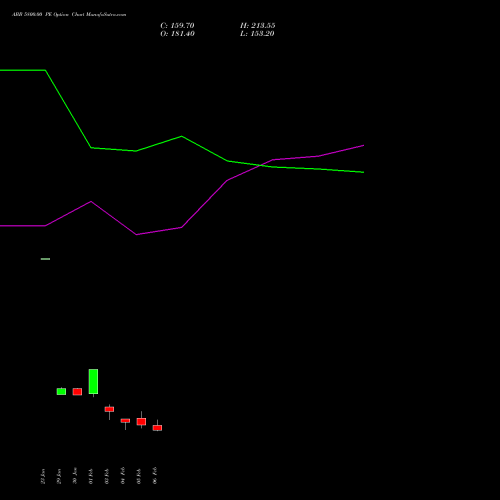Click the green candle for 29 Jan

(61, 391)
